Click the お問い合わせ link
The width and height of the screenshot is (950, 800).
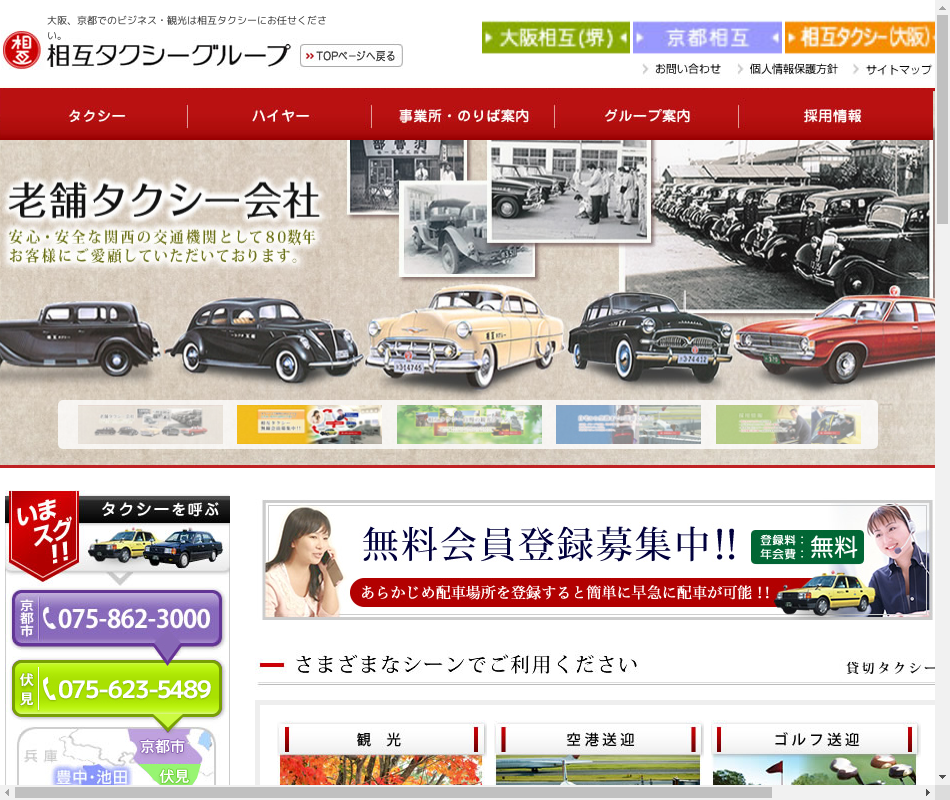click(x=687, y=69)
